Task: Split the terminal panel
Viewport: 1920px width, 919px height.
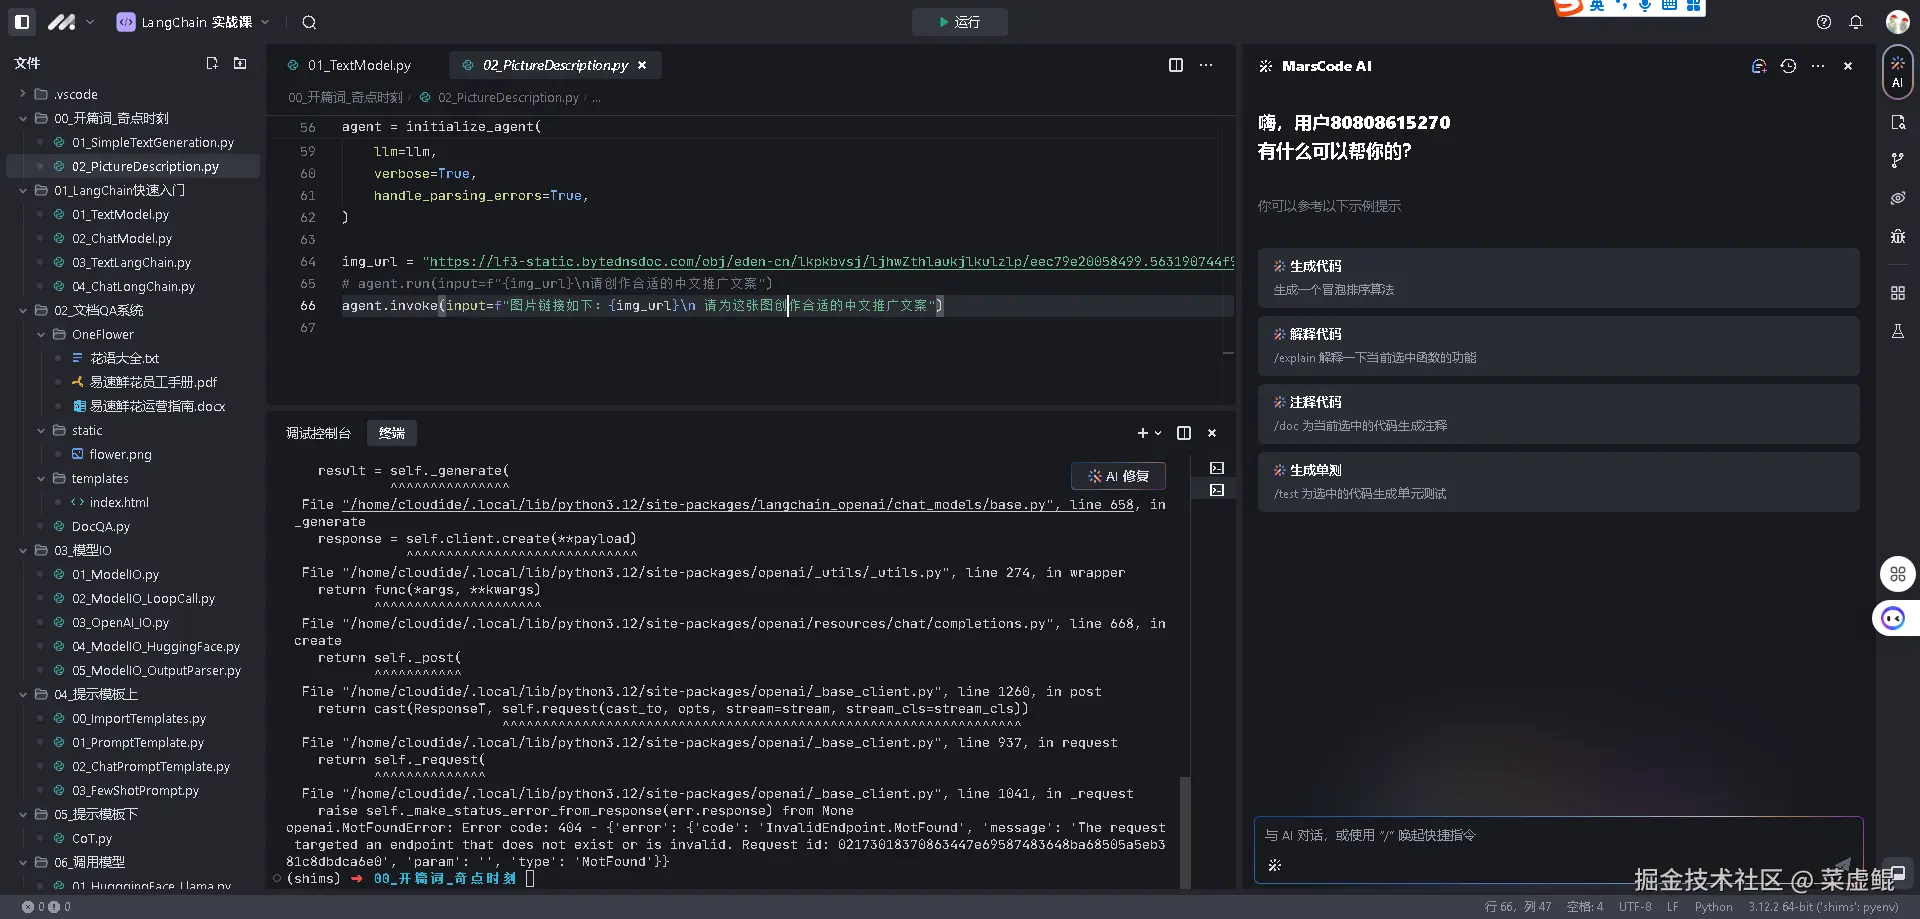Action: 1184,433
